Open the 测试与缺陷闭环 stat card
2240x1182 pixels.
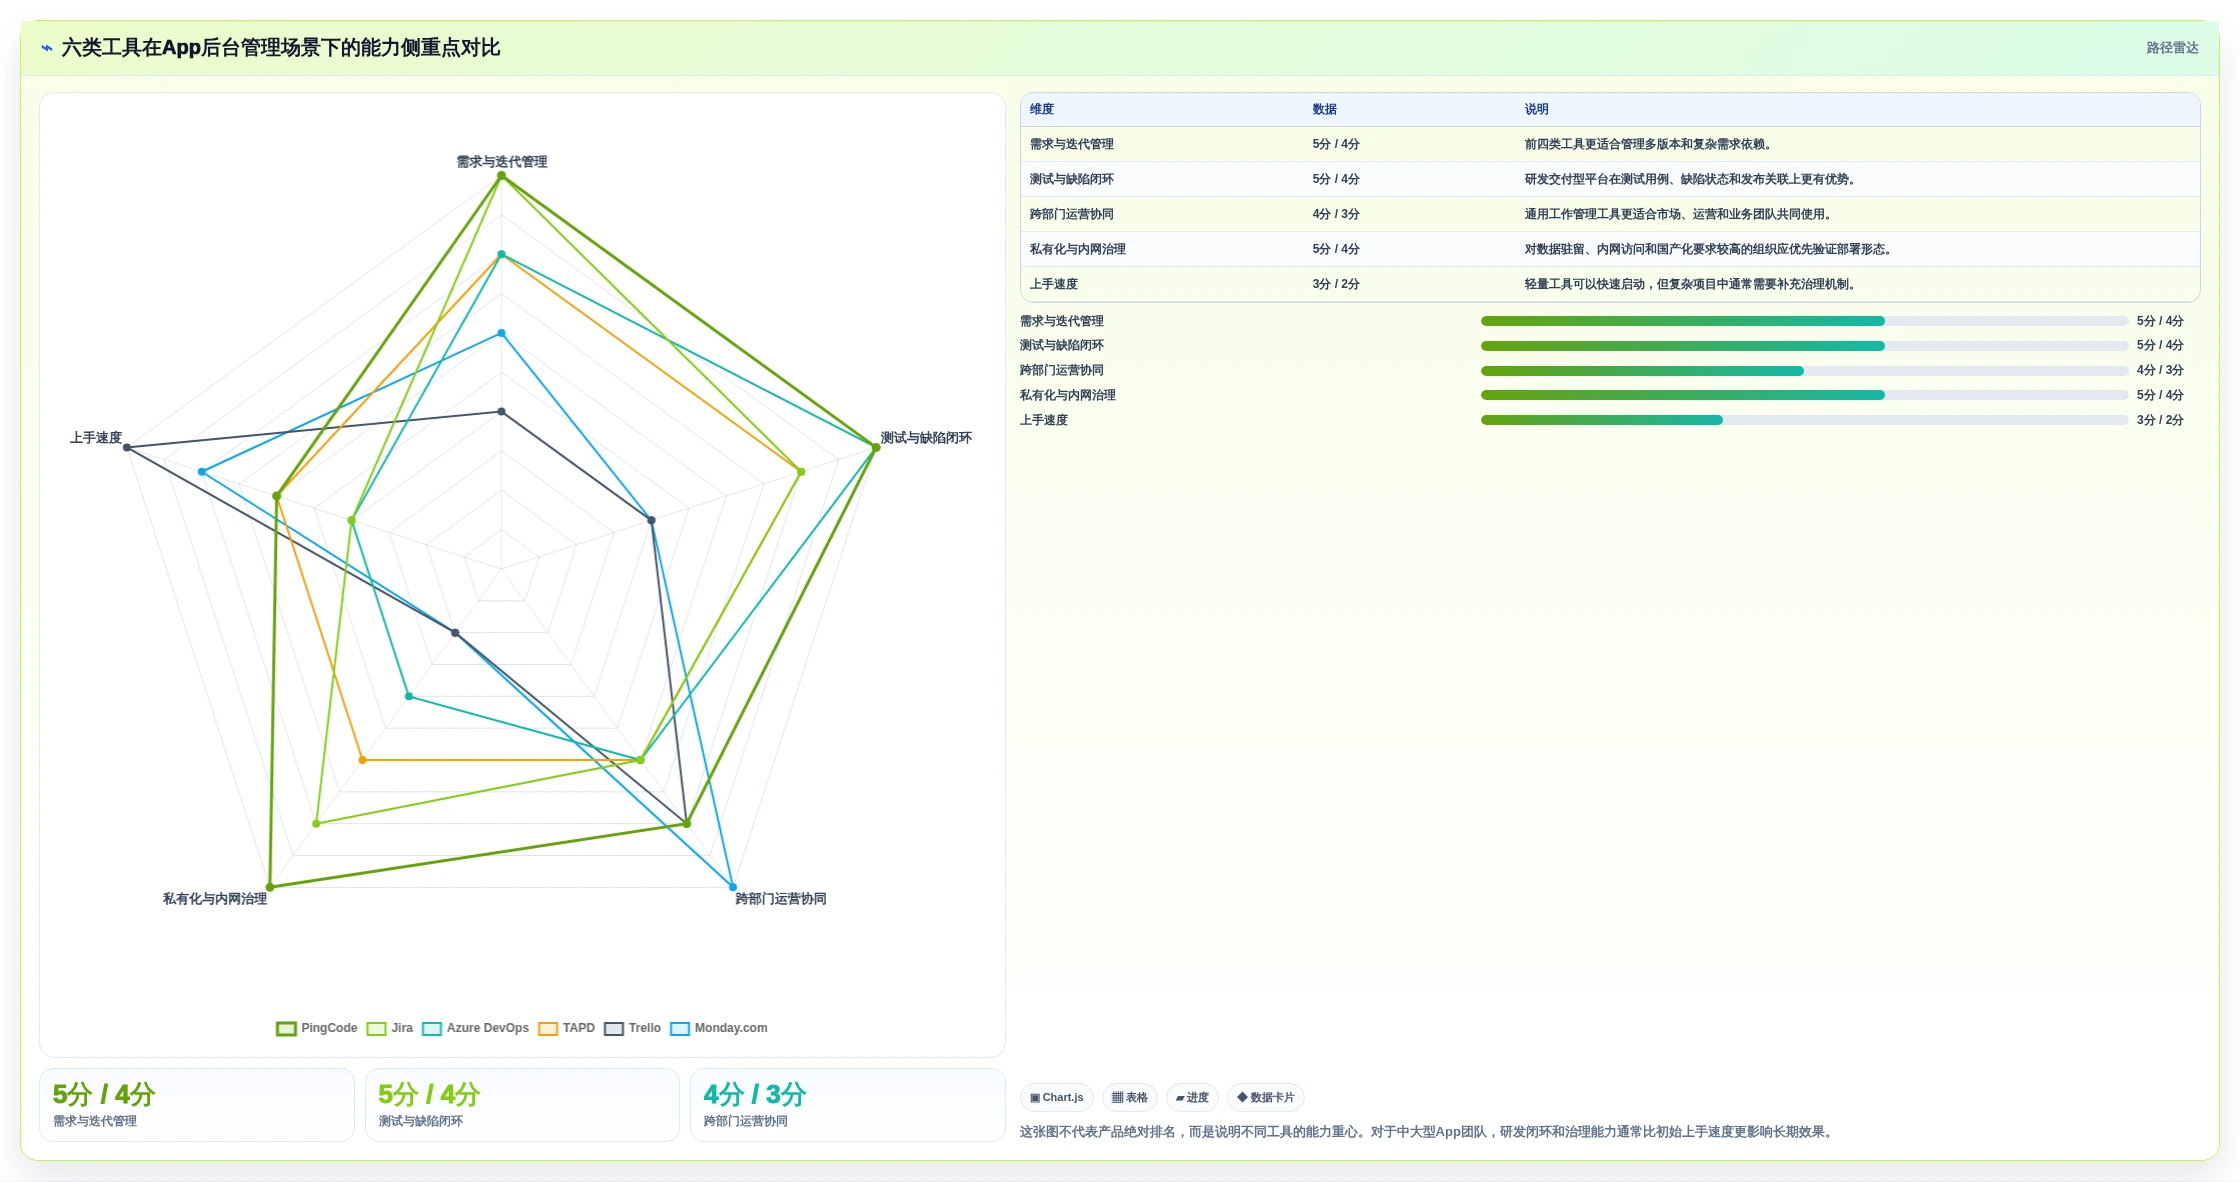[522, 1105]
